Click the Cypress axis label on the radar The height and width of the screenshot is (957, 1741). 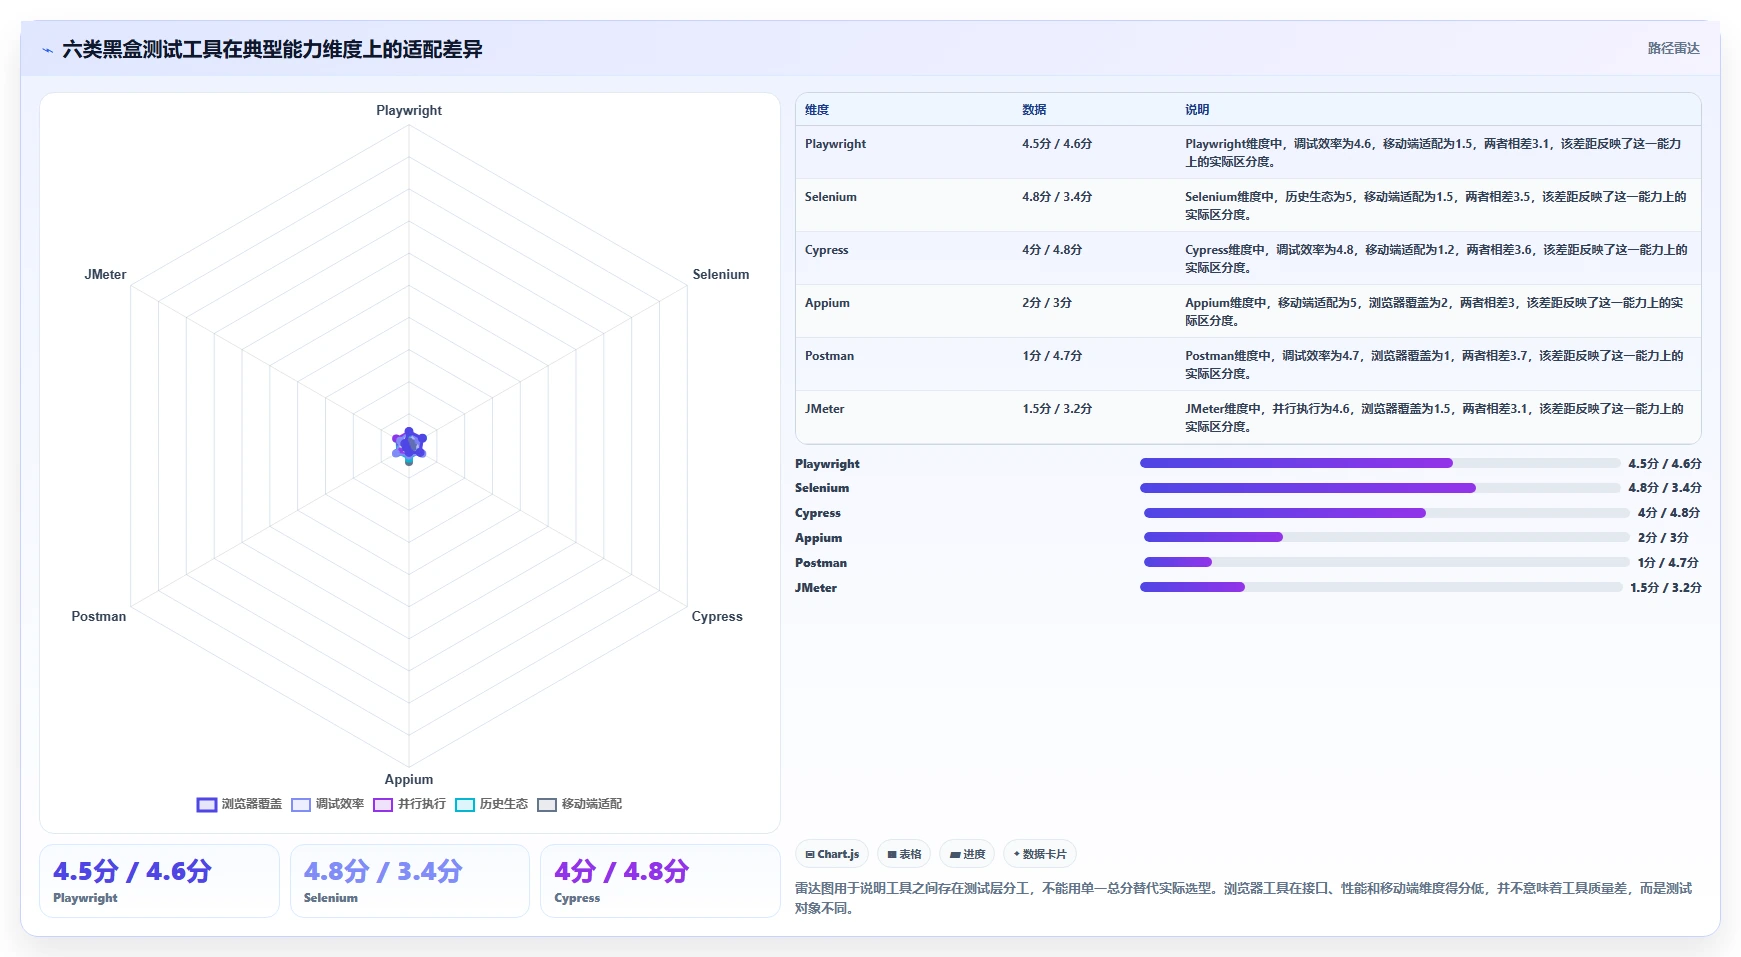[x=717, y=617]
